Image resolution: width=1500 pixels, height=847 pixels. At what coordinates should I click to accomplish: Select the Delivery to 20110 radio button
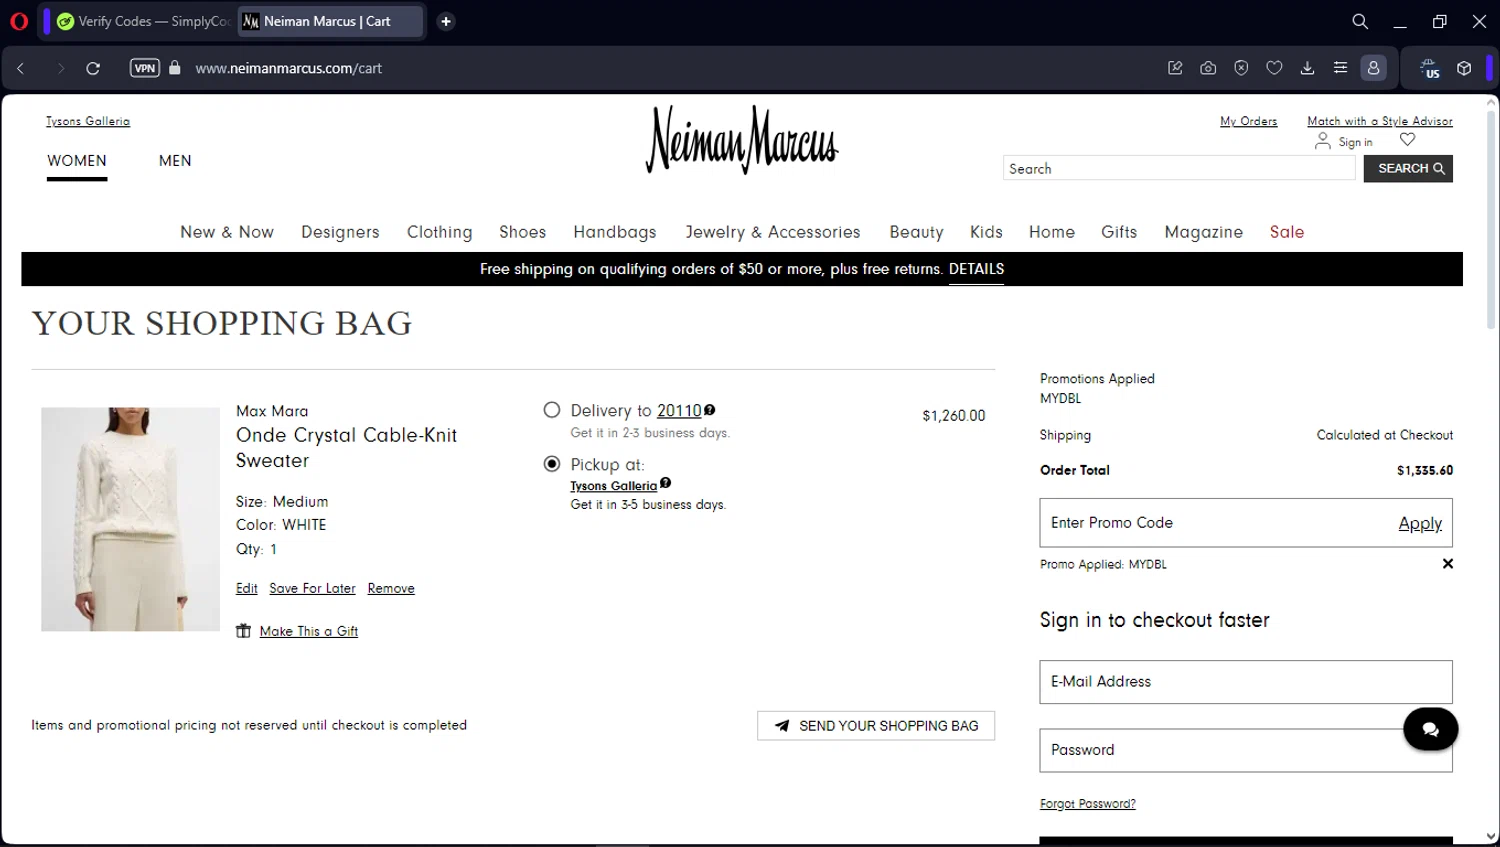[552, 410]
